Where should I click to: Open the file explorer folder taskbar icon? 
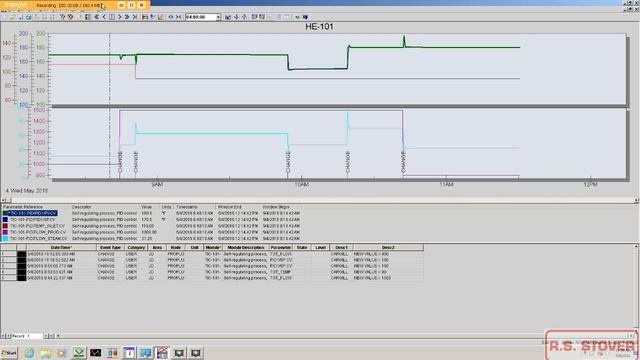pos(45,353)
